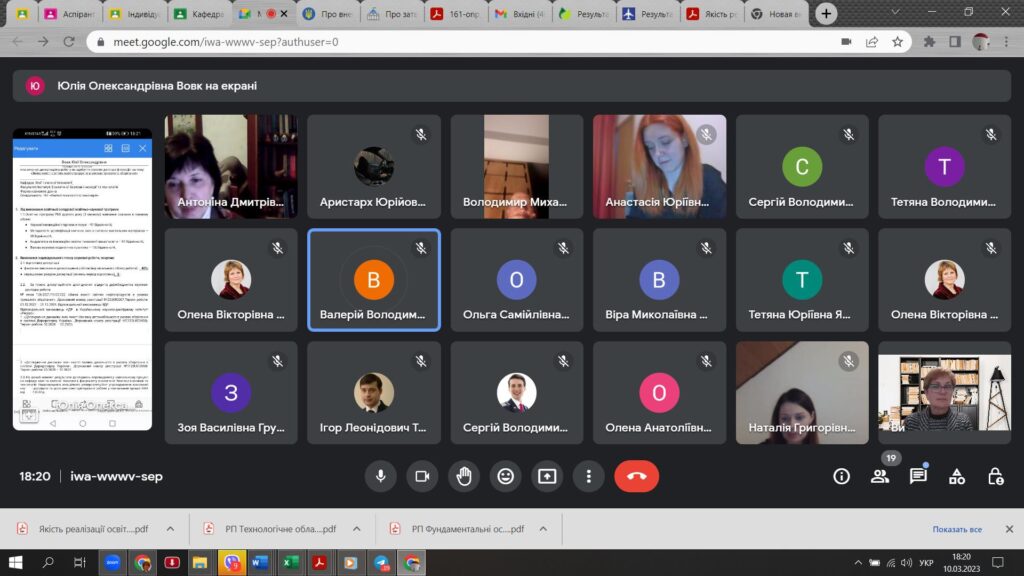Select the shared screen presentation thumbnail
This screenshot has width=1024, height=576.
click(x=82, y=280)
